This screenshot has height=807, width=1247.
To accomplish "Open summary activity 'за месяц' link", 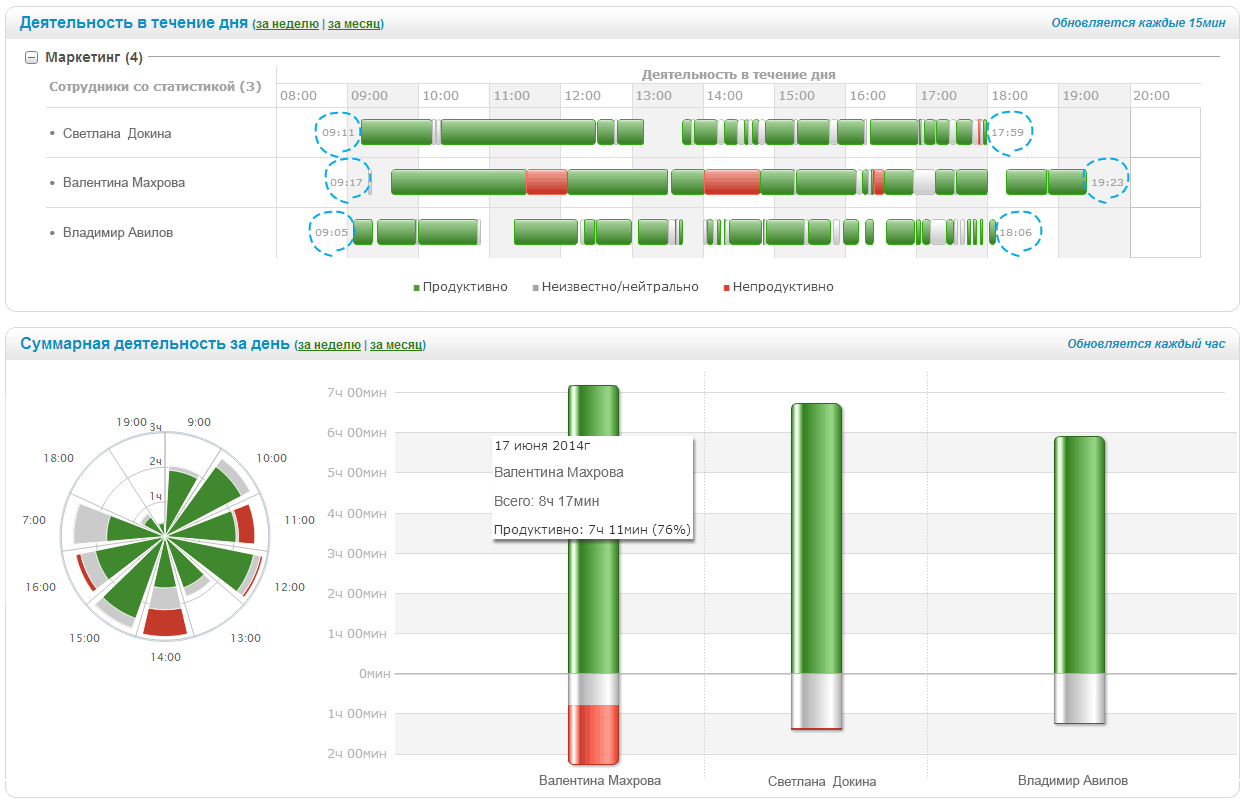I will [x=396, y=345].
